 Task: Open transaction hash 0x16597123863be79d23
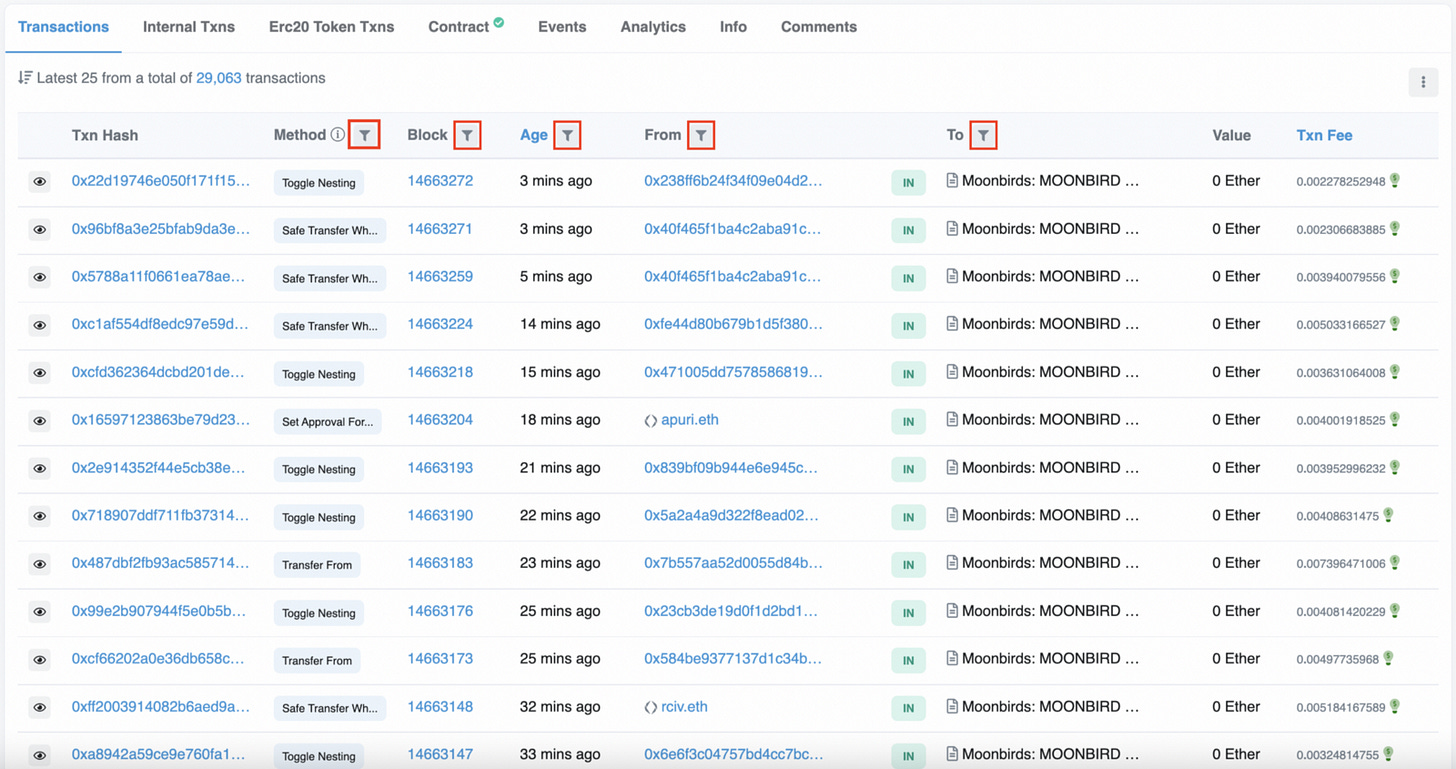[161, 420]
